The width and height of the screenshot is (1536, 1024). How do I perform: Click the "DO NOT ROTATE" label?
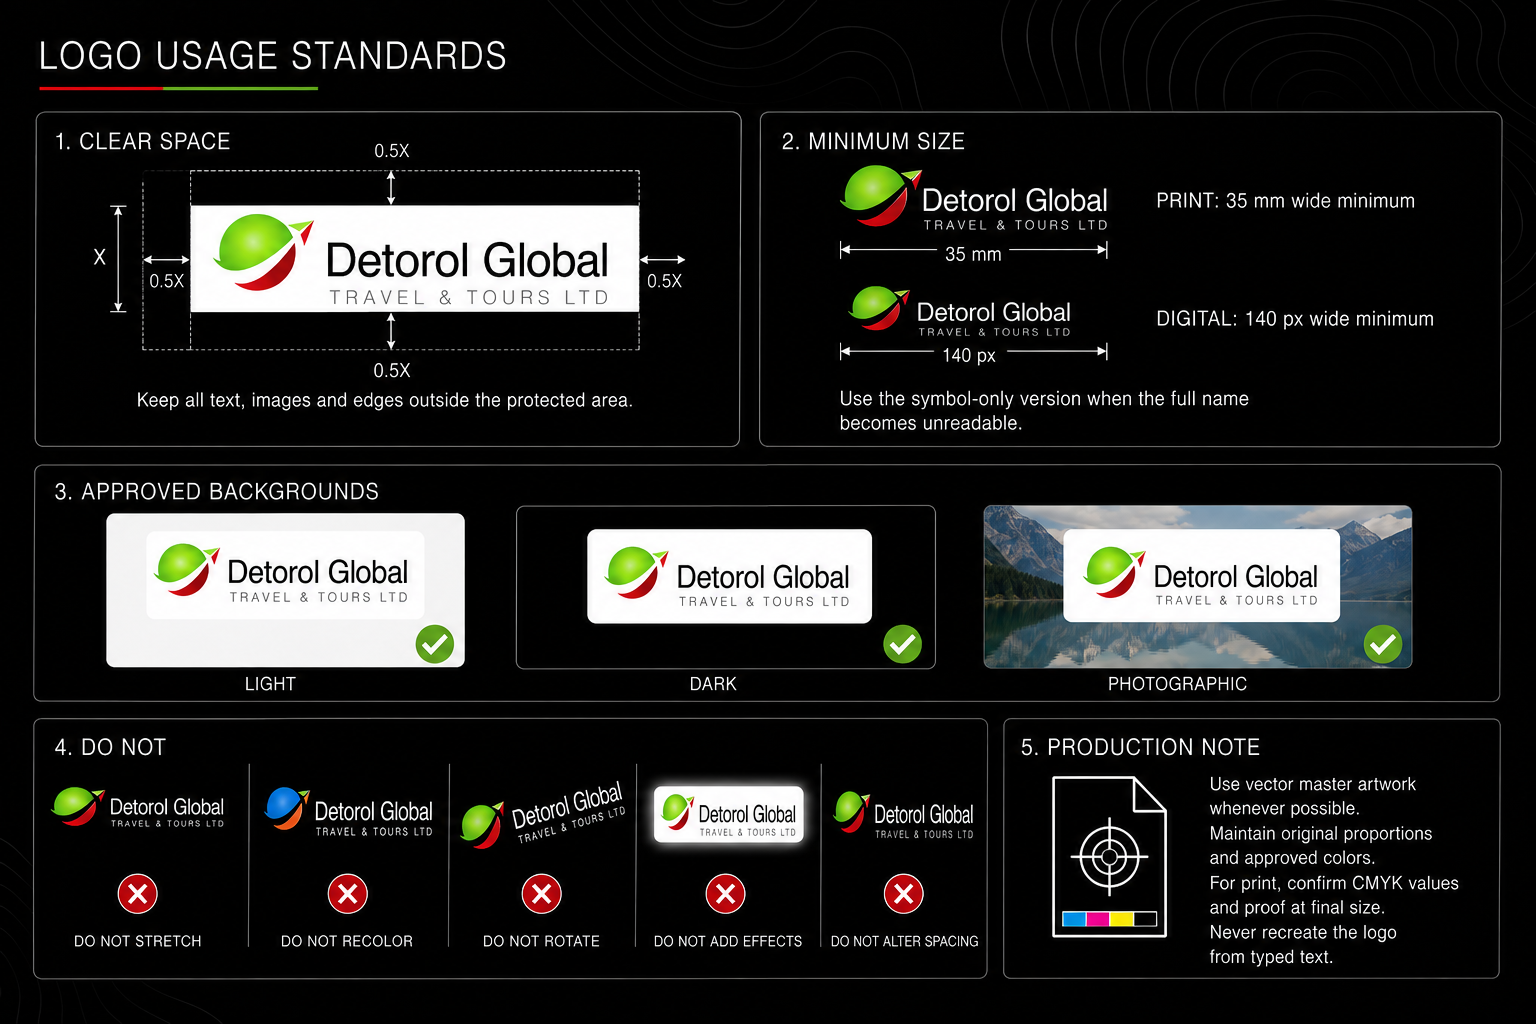(541, 941)
